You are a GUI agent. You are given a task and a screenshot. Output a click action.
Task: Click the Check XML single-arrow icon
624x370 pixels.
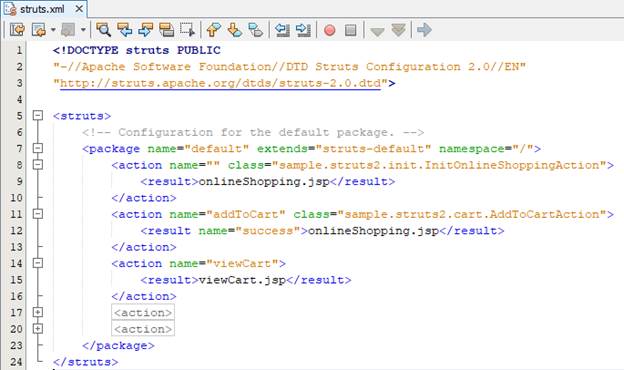coord(377,31)
